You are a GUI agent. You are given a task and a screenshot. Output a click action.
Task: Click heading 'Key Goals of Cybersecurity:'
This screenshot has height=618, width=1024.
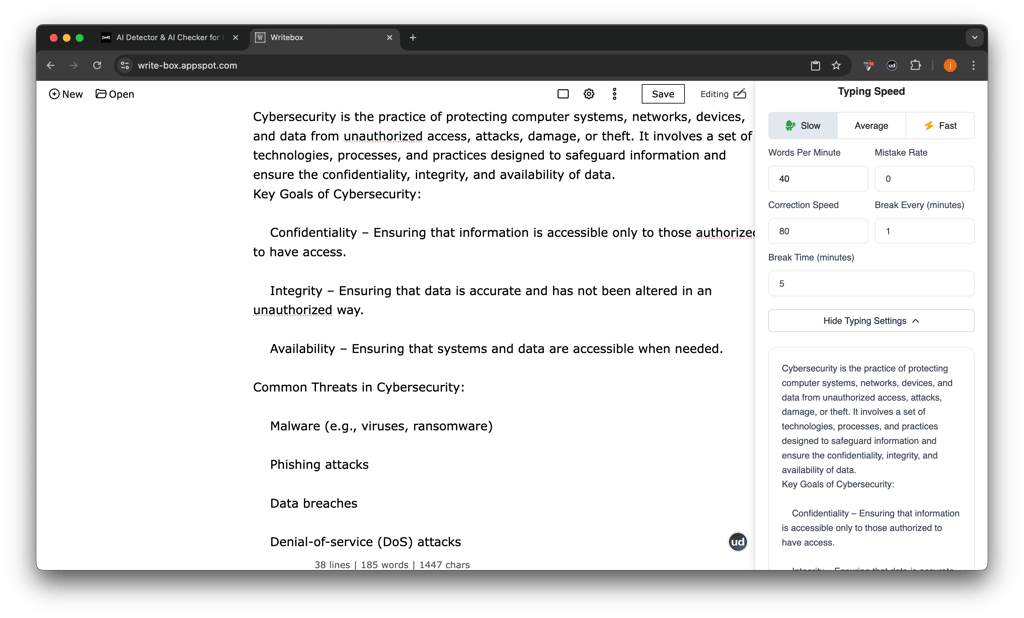337,194
